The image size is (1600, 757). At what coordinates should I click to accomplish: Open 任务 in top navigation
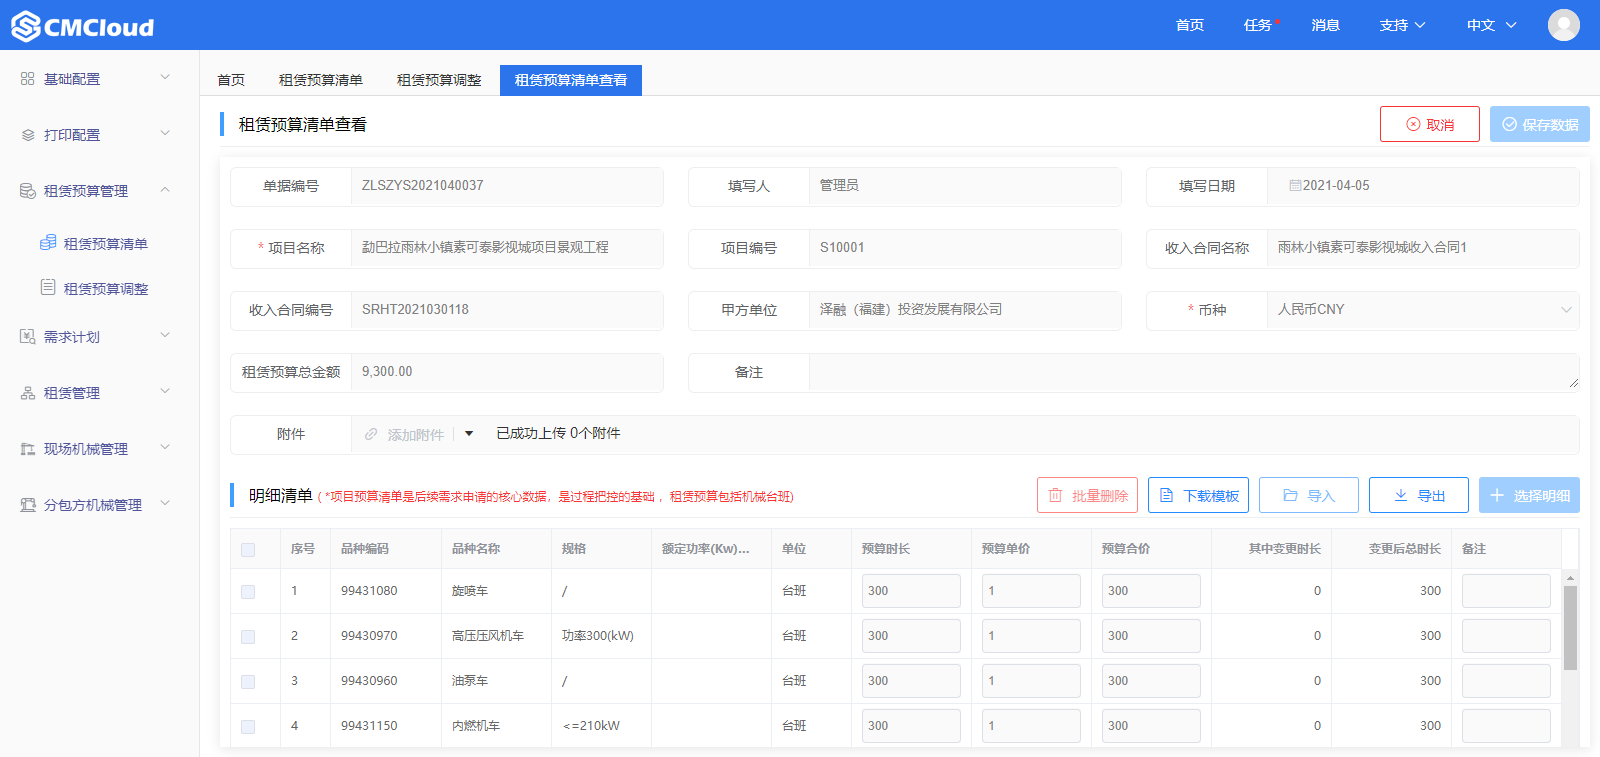point(1258,25)
